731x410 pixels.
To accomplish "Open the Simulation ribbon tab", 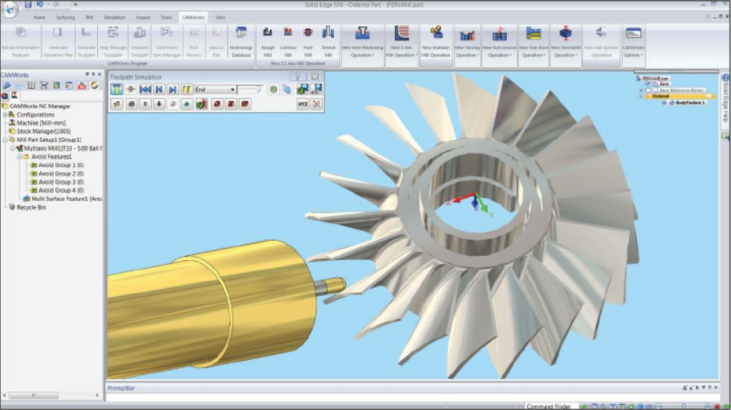I will click(114, 17).
